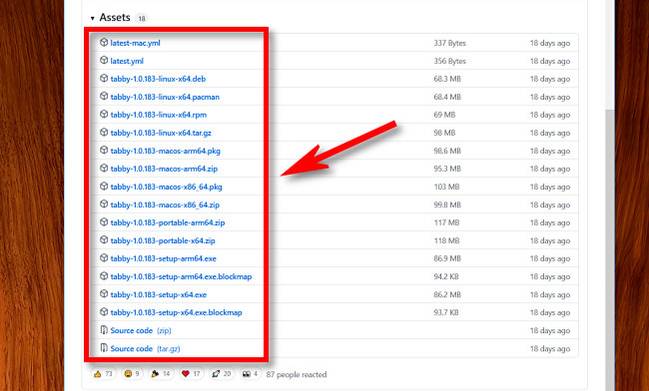
Task: Download tabby-1.0.183-macos-x86_64.pkg
Action: tap(166, 187)
